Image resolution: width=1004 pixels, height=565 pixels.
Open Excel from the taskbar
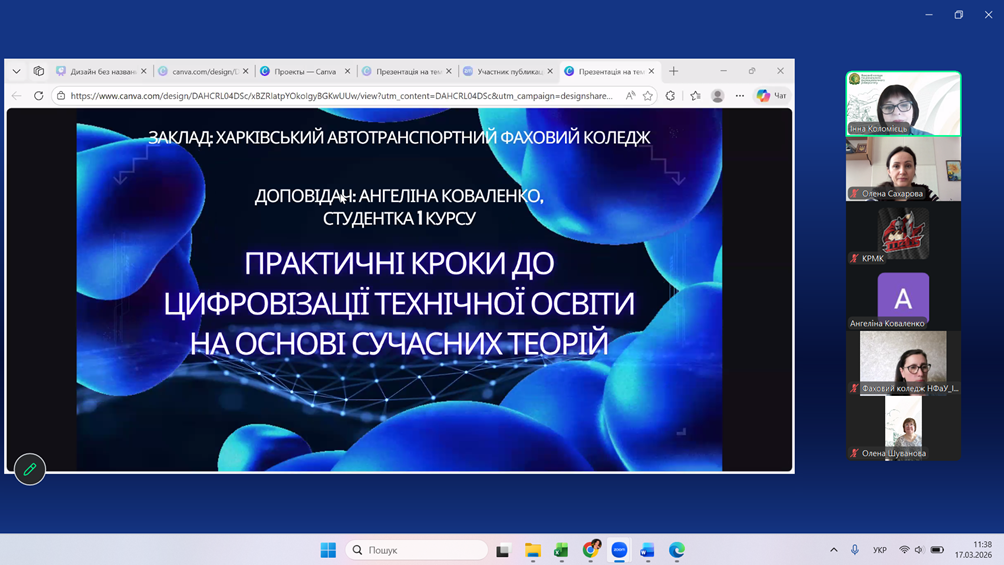point(561,550)
